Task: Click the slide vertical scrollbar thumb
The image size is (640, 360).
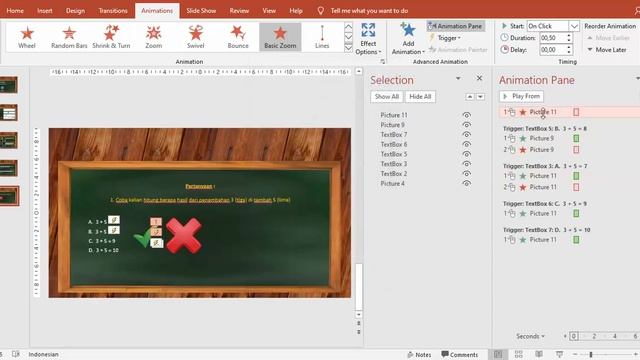Action: (x=359, y=287)
